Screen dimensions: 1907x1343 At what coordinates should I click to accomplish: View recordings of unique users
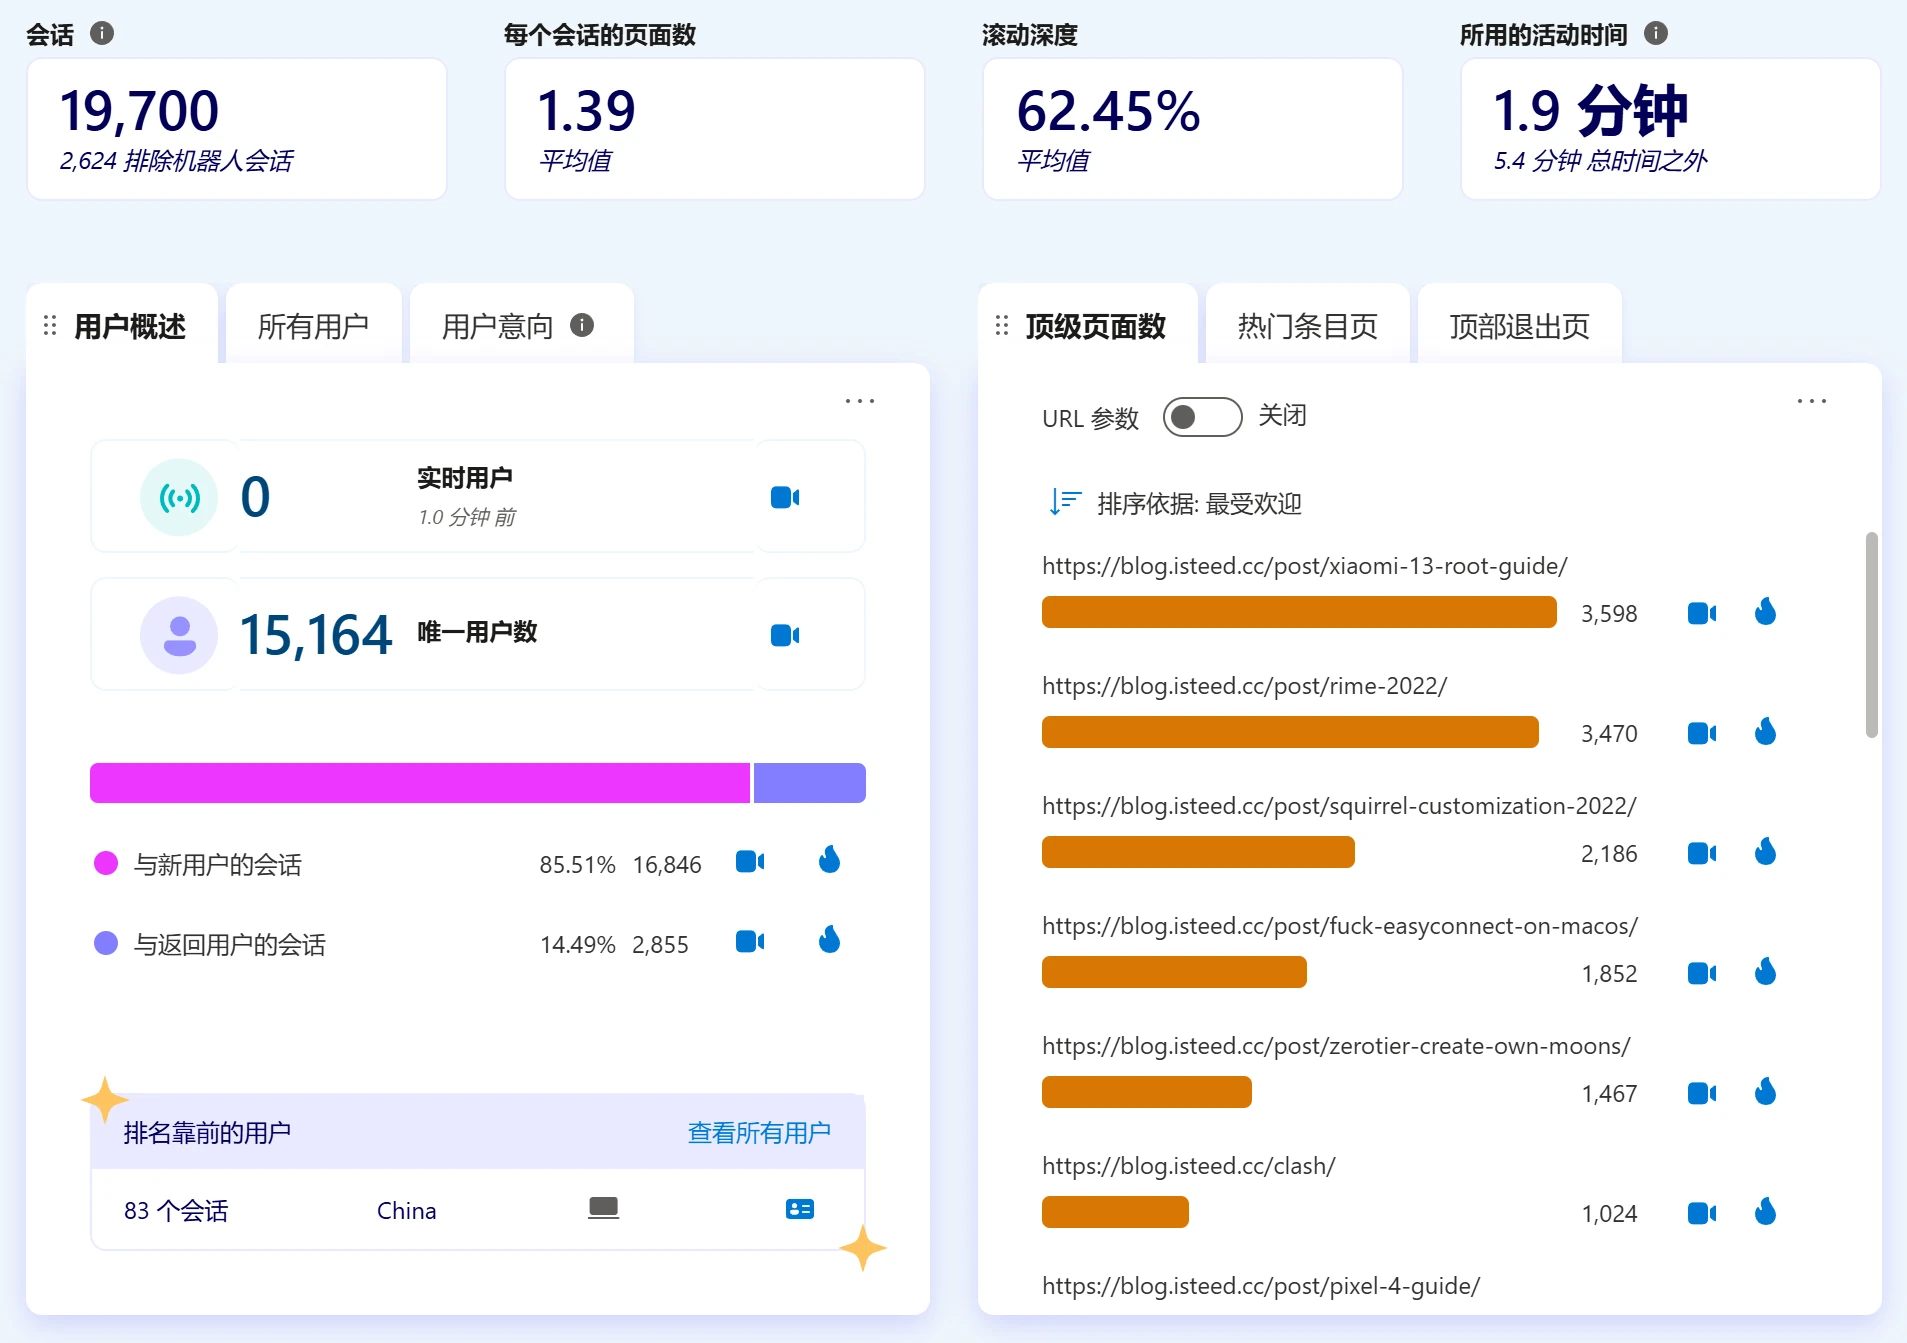click(x=784, y=635)
